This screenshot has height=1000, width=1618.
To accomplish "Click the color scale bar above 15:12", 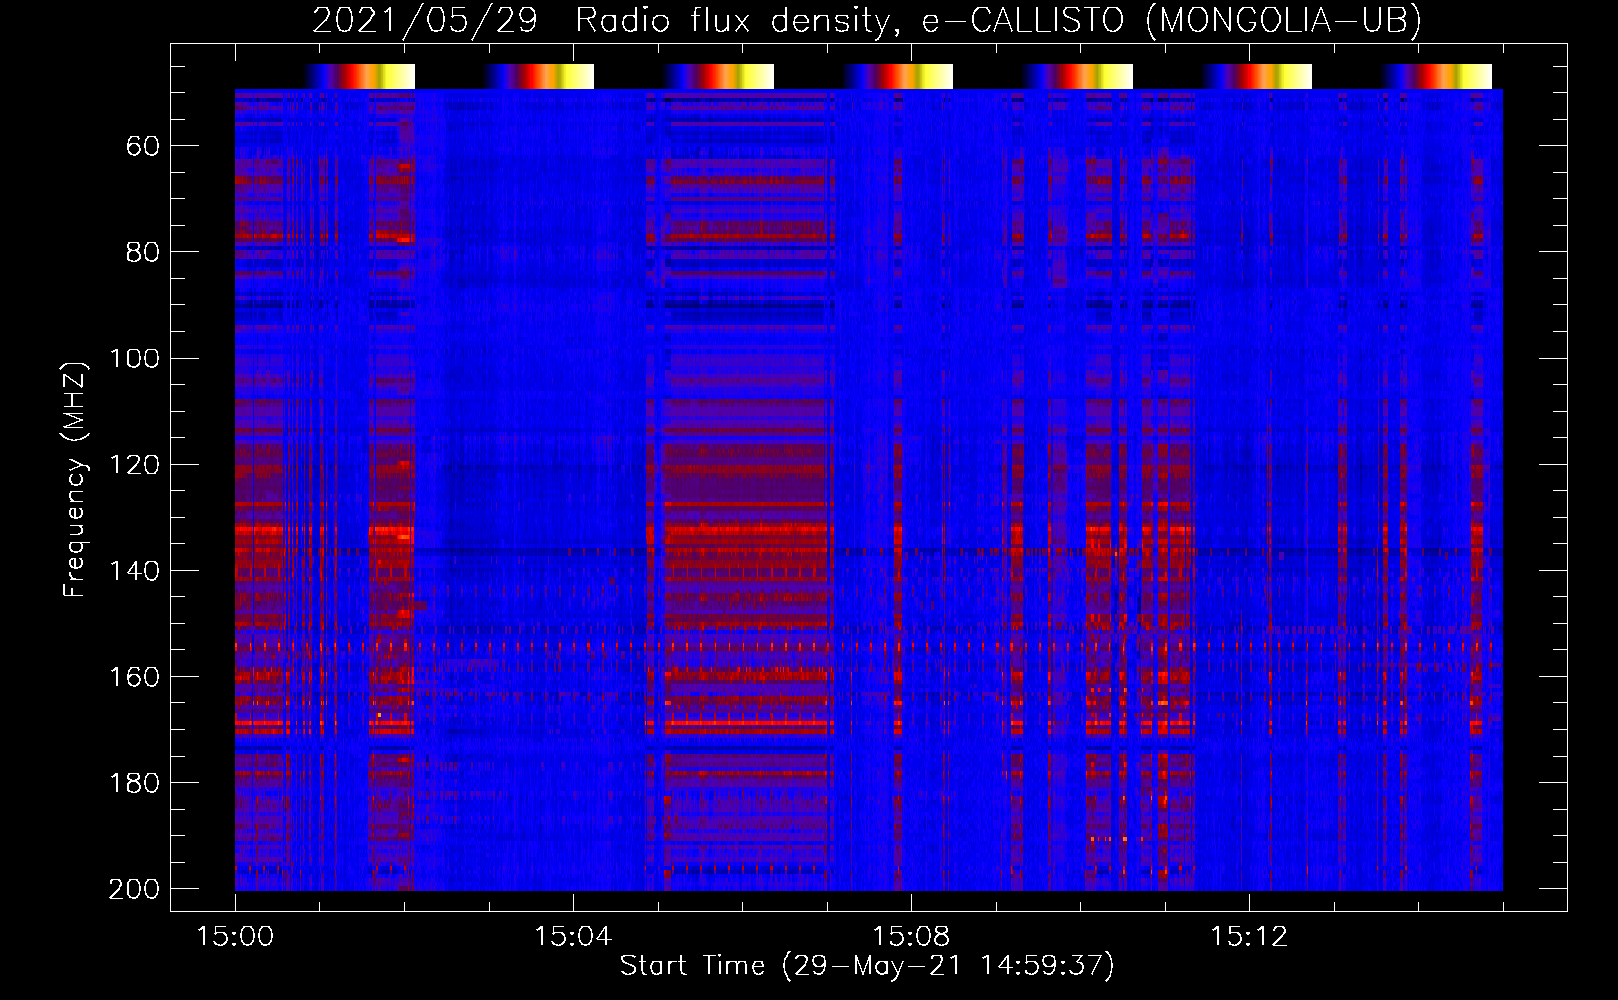I will click(x=1256, y=76).
